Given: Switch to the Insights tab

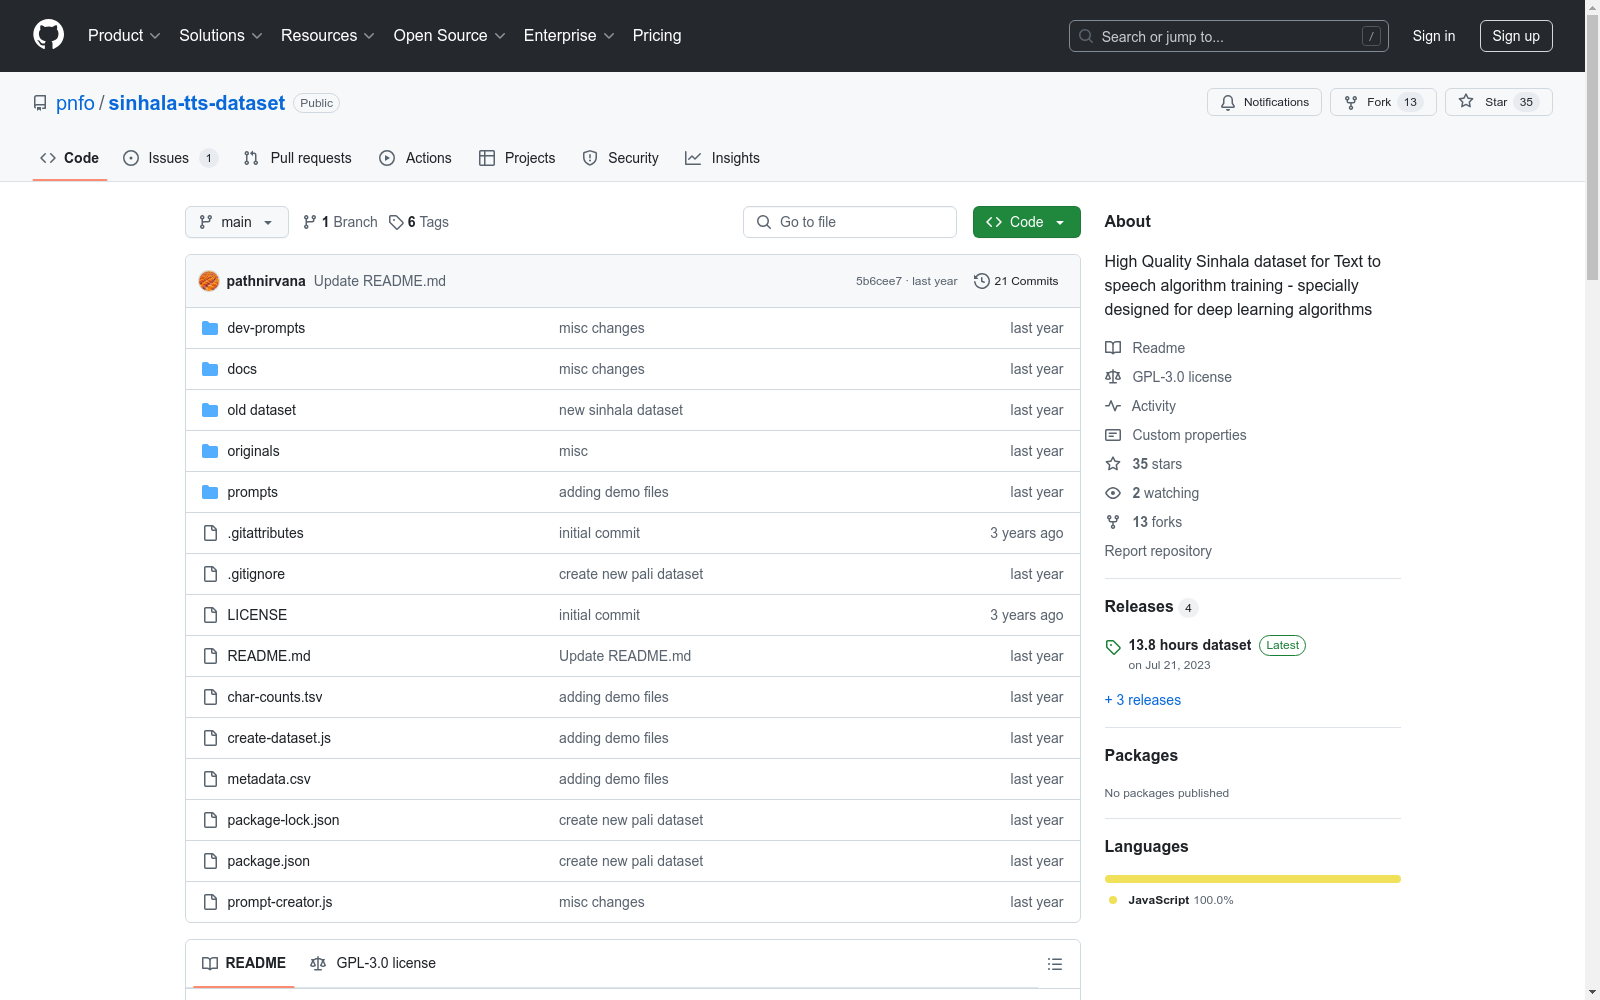Looking at the screenshot, I should [x=722, y=158].
